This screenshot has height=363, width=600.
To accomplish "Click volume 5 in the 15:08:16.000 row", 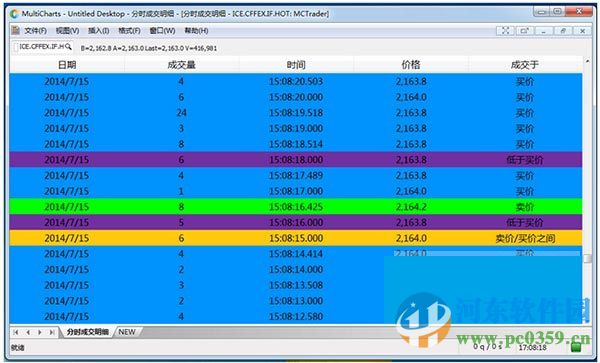I will pos(181,223).
